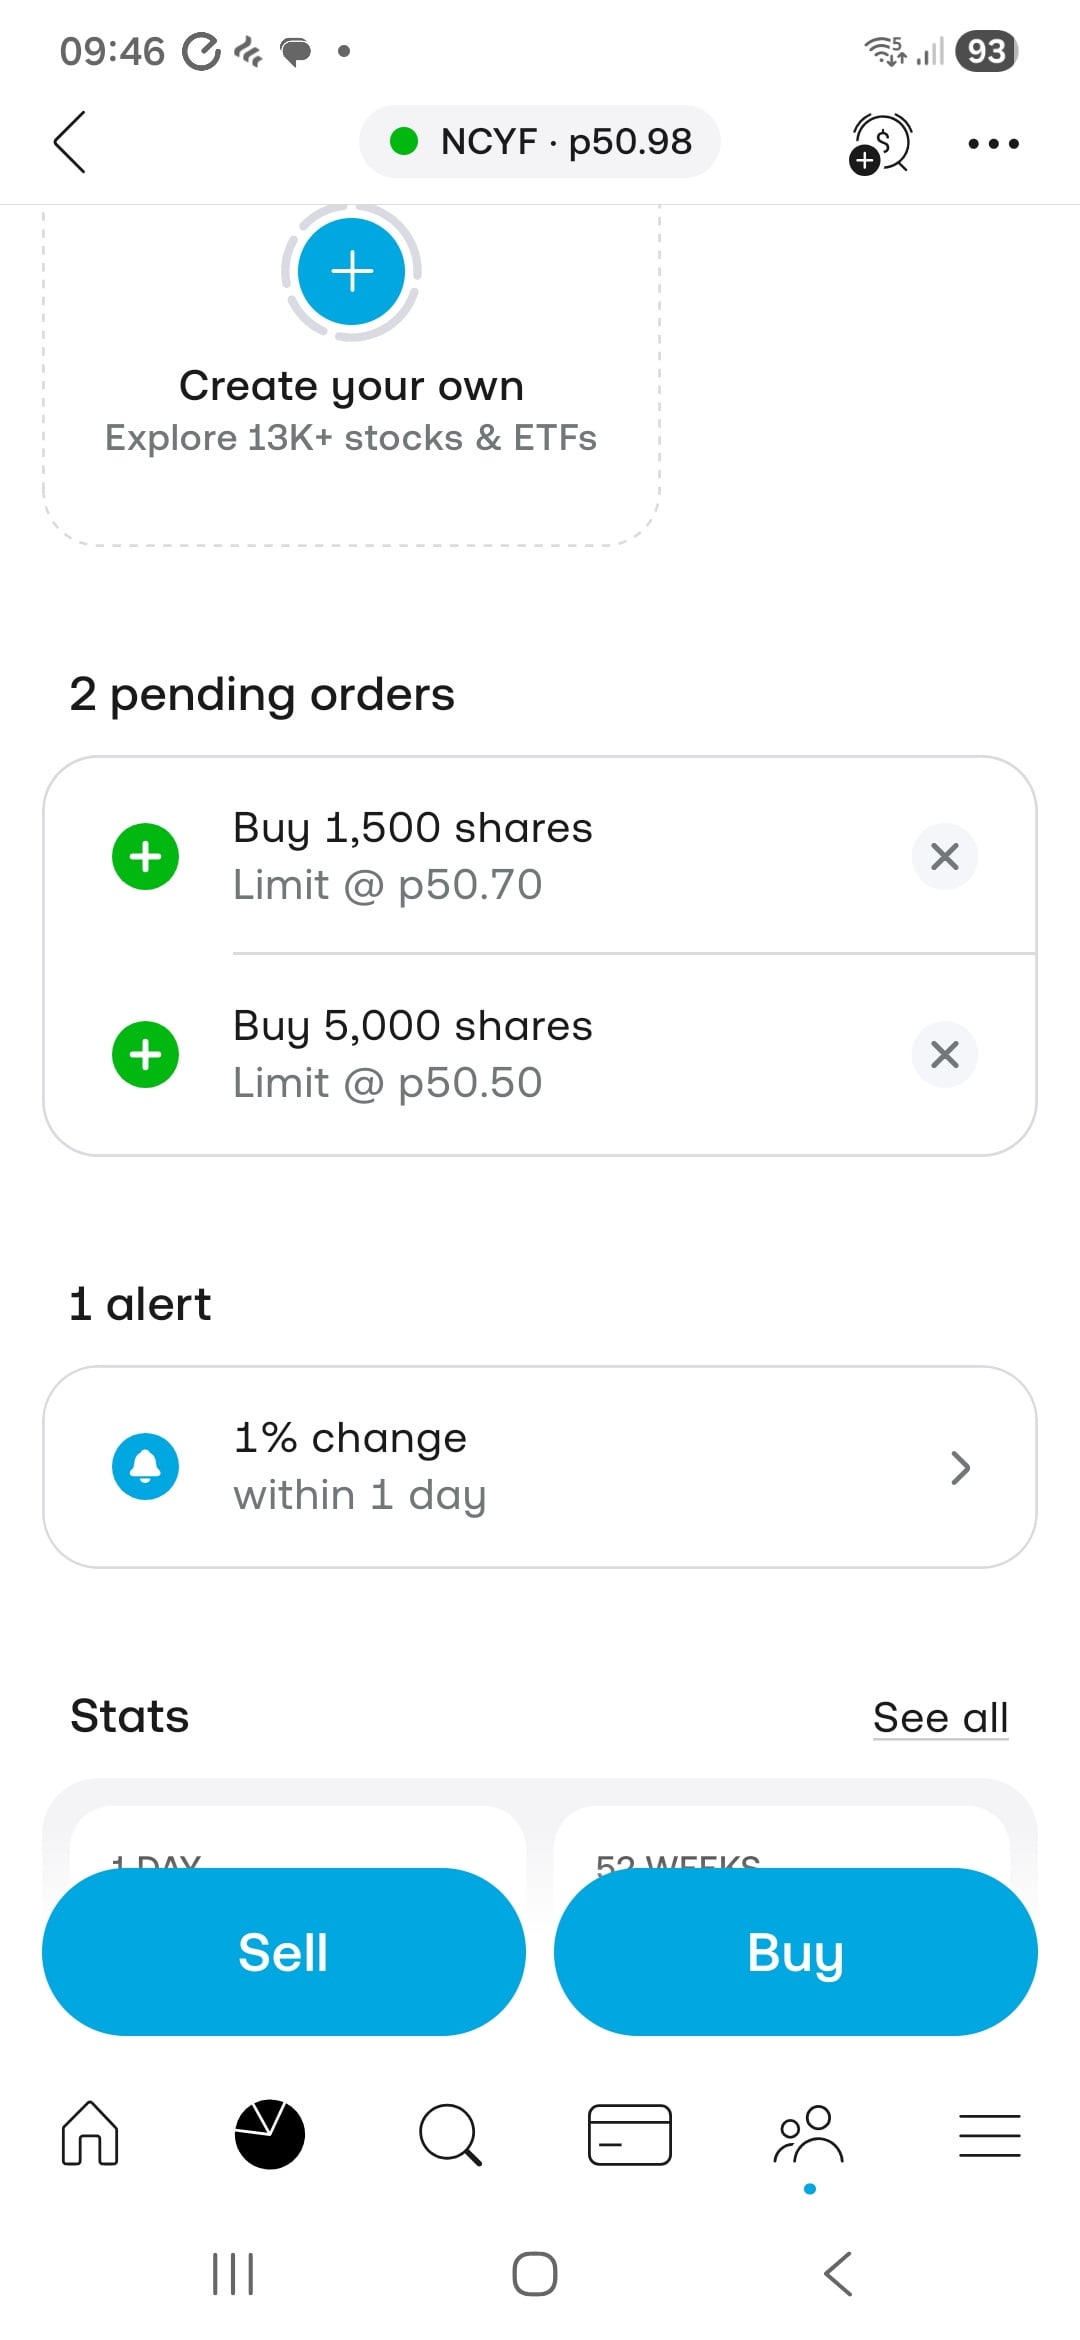Open See all stats link

click(x=940, y=1717)
